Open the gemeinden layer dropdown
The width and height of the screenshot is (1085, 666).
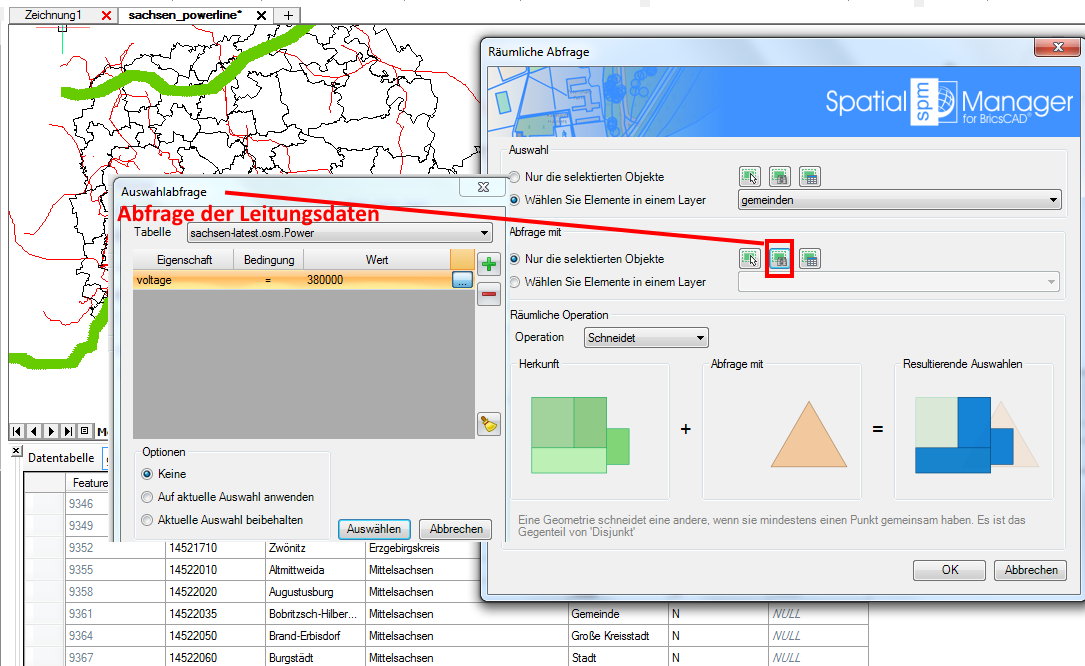[1054, 199]
